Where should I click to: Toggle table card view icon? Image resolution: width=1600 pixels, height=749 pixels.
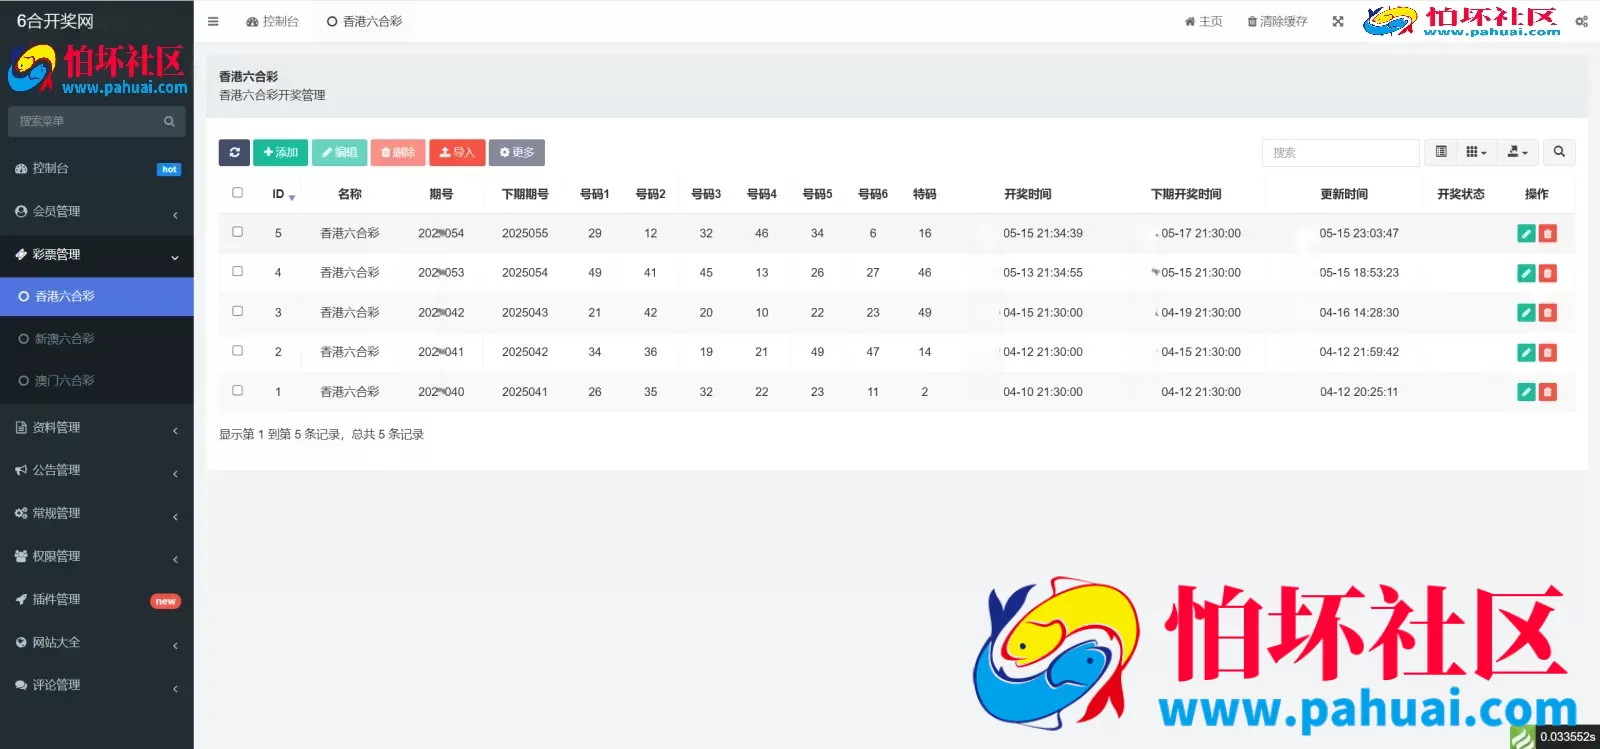tap(1441, 152)
